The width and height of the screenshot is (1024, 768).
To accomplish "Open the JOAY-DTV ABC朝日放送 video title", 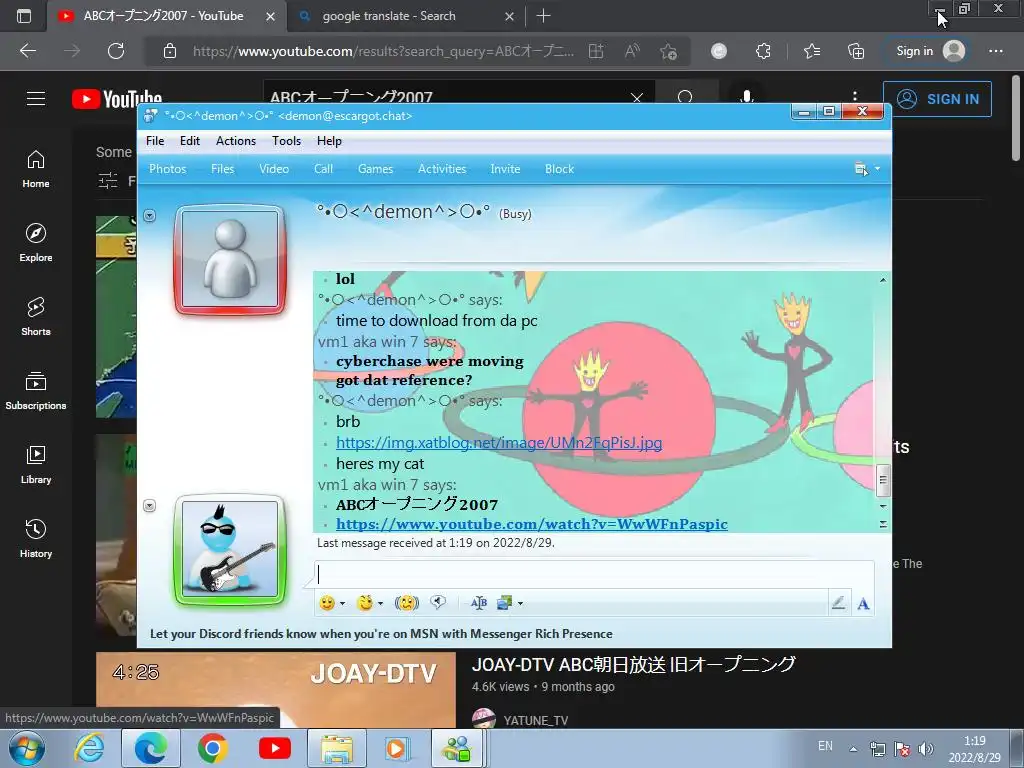I will [633, 664].
